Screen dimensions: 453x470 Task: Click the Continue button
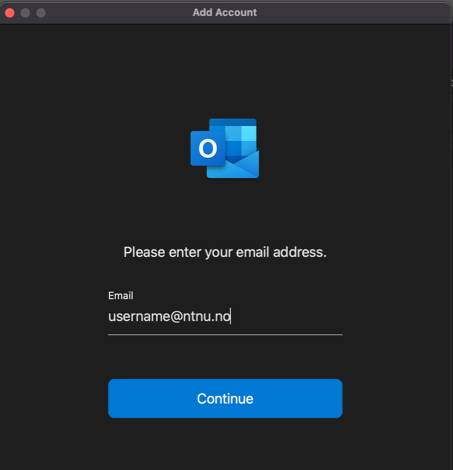(x=225, y=398)
